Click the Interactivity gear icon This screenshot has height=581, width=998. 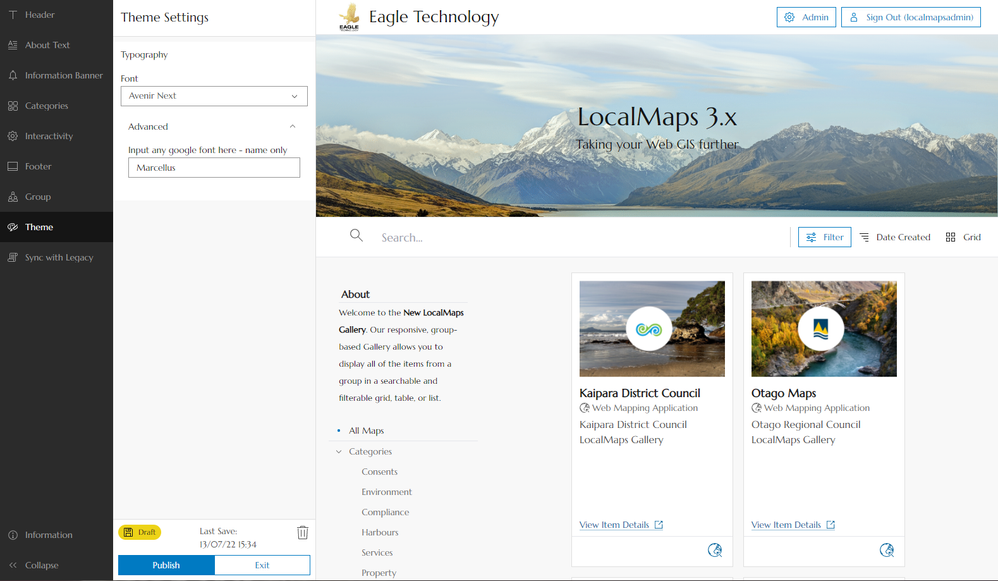13,136
